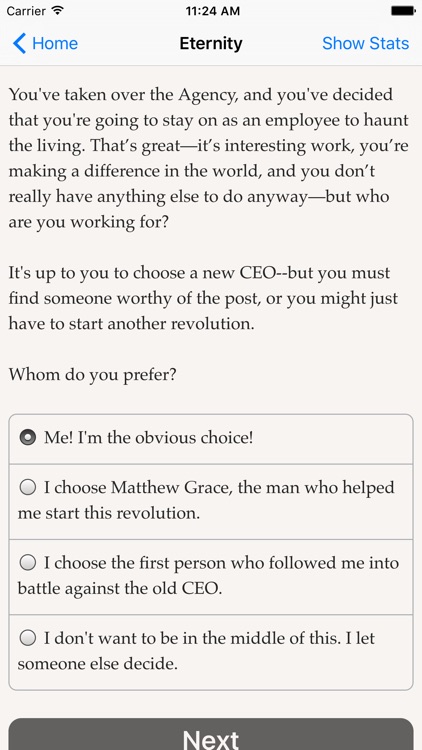Select the Matthew Grace radio option
The height and width of the screenshot is (750, 422).
point(211,501)
